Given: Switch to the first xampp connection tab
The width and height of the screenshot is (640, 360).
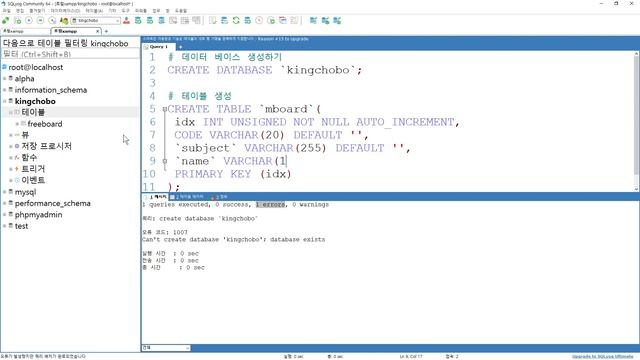Looking at the screenshot, I should [x=25, y=31].
